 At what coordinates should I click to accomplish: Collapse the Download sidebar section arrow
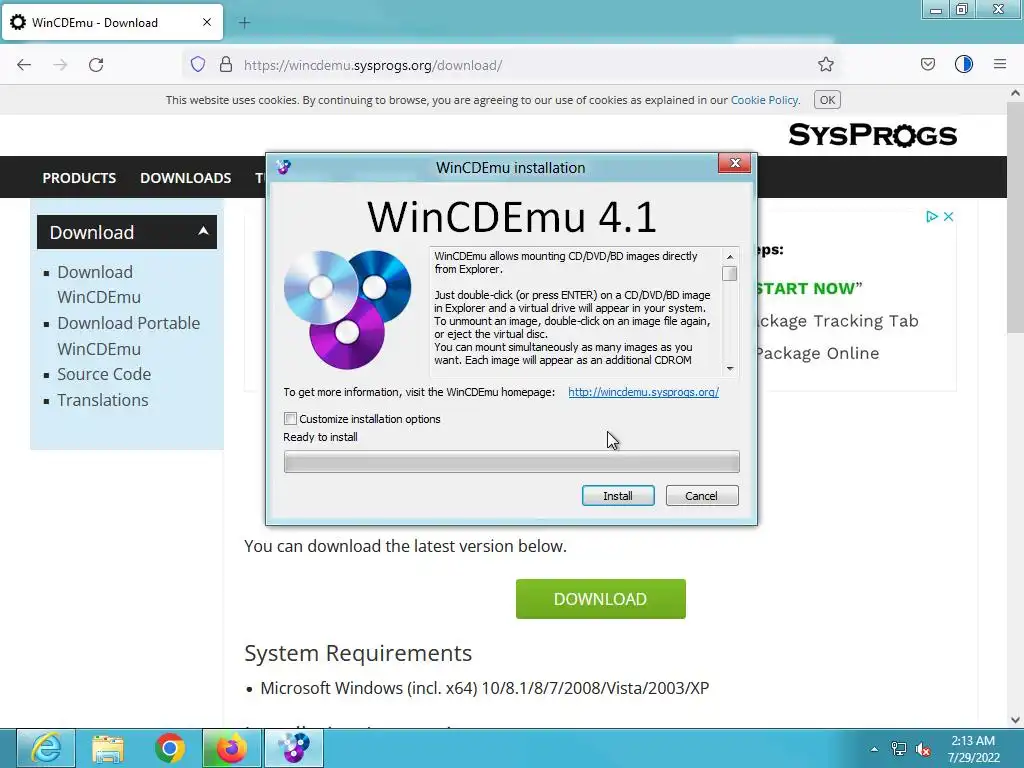click(x=204, y=231)
